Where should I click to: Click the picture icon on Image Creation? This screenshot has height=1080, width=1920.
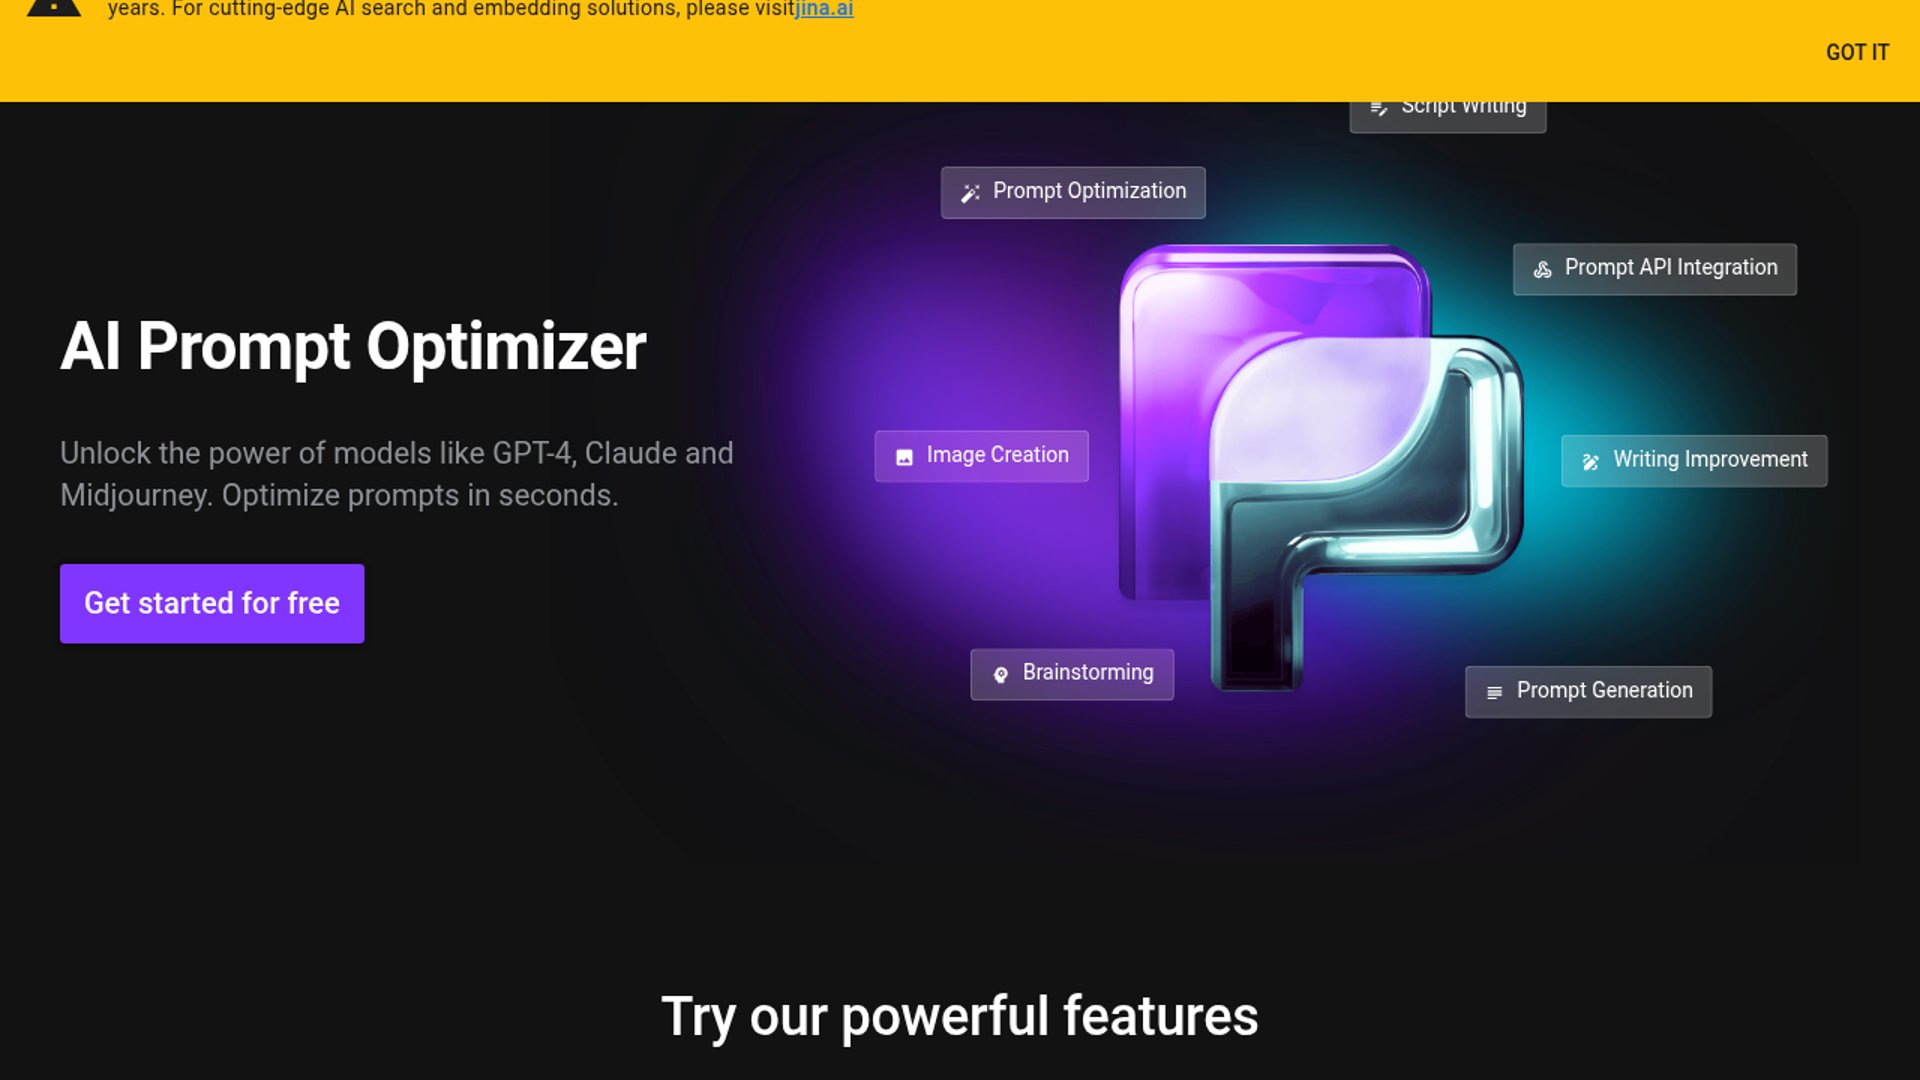(904, 457)
